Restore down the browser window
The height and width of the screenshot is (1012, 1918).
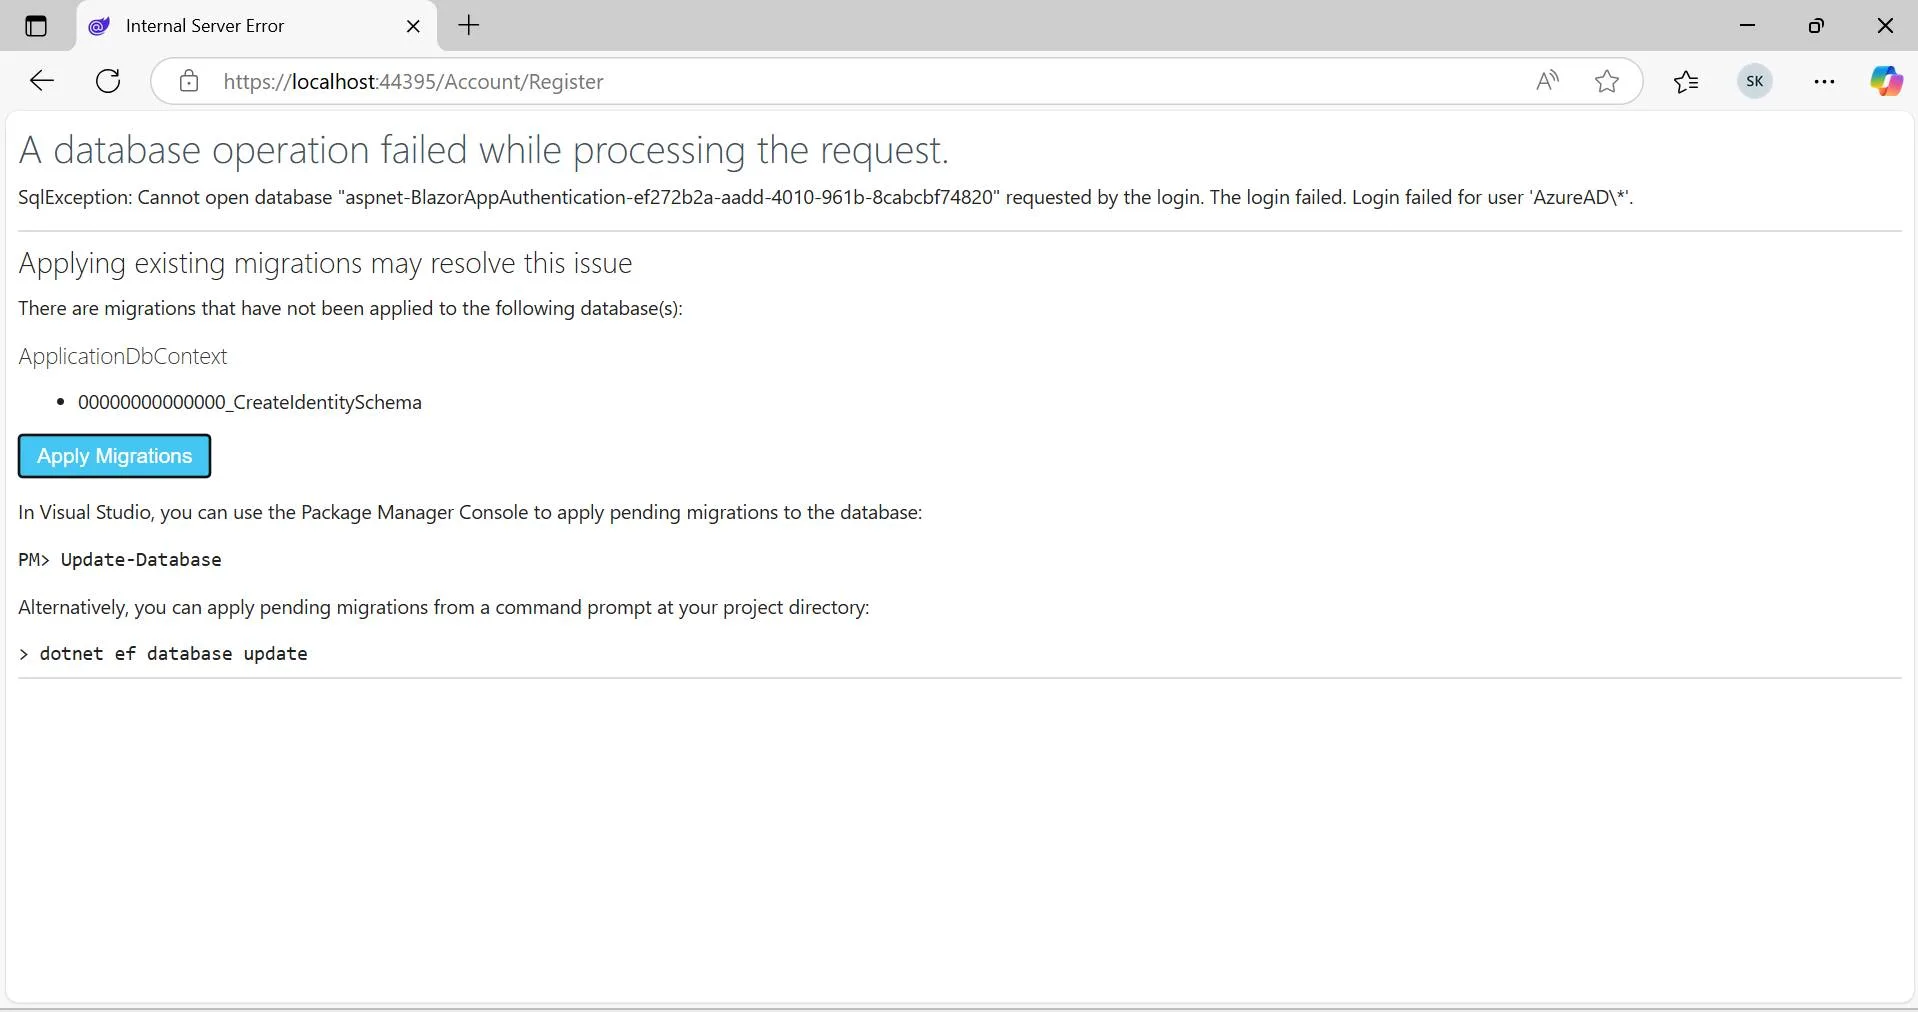[x=1816, y=26]
